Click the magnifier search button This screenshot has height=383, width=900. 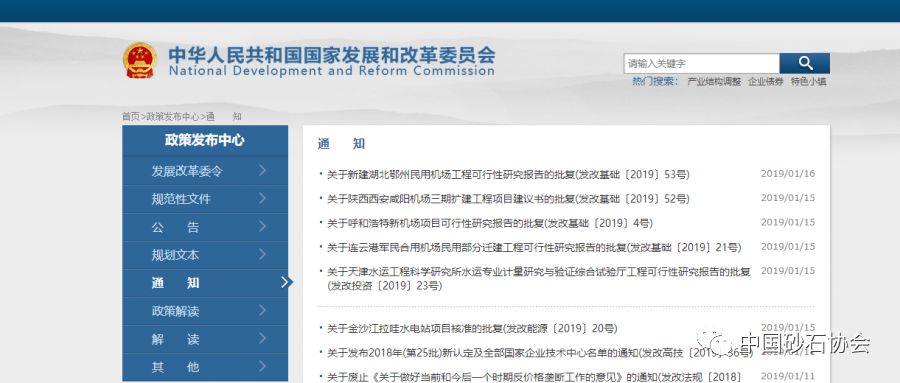pyautogui.click(x=805, y=63)
